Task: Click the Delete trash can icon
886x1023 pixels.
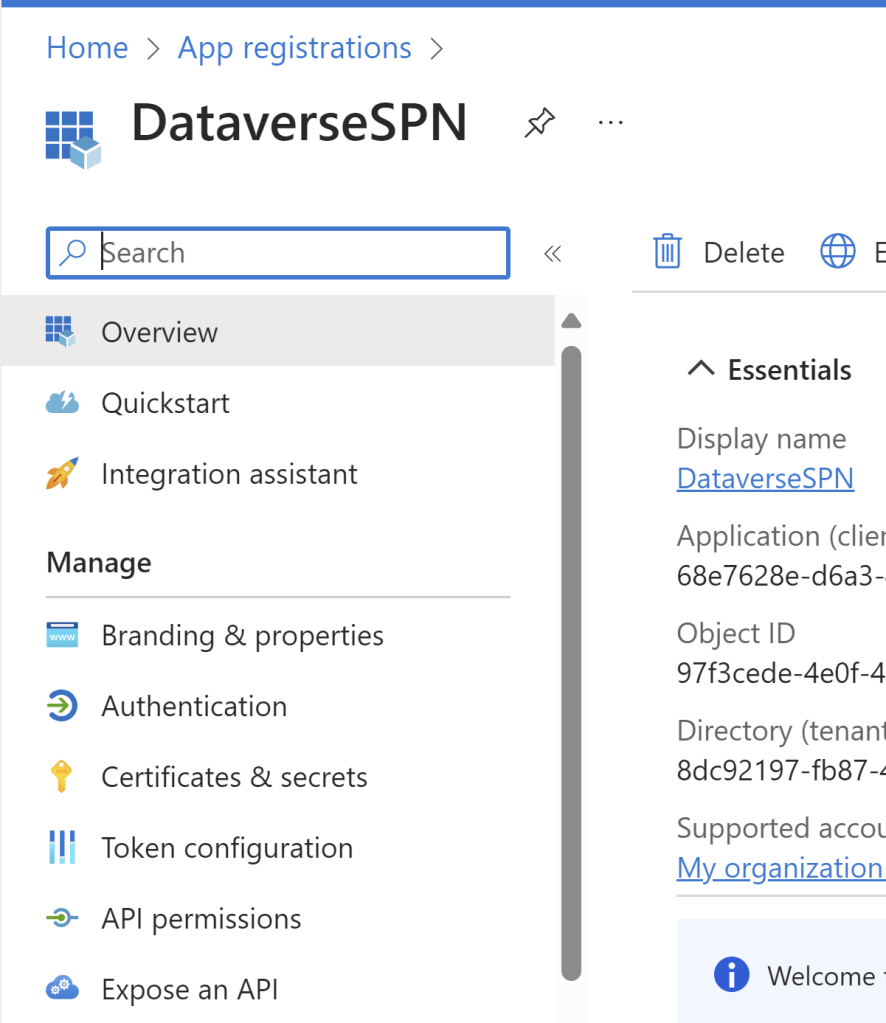Action: coord(667,252)
